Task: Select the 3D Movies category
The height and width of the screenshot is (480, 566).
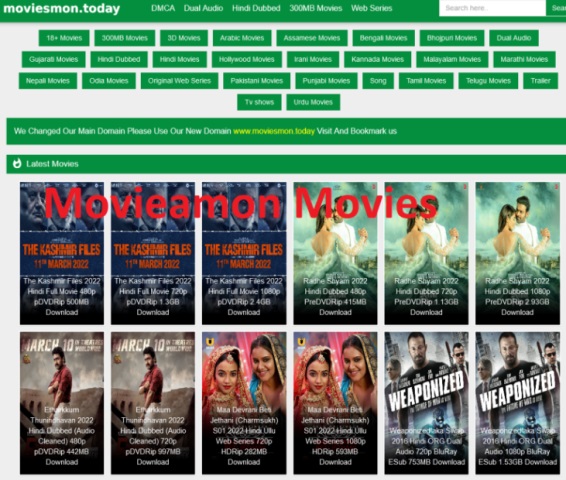Action: click(x=184, y=38)
